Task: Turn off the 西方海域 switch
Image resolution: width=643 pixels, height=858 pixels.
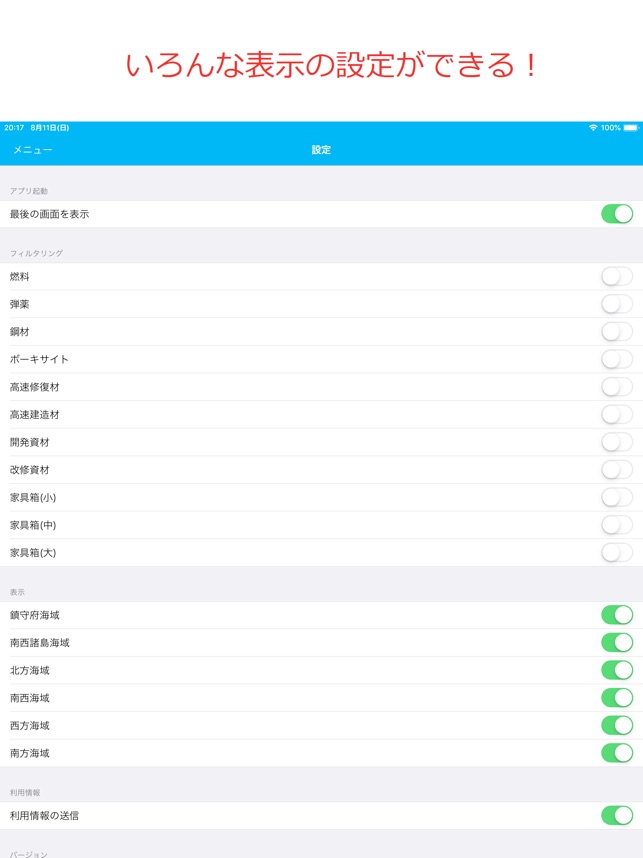Action: 617,726
